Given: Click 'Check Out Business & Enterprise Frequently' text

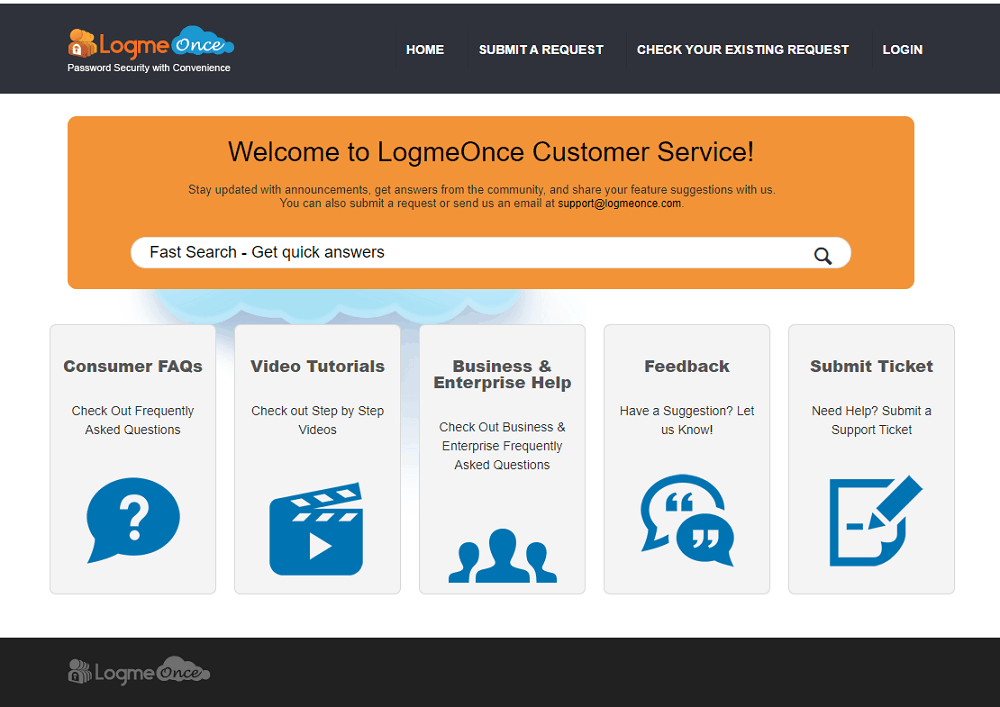Looking at the screenshot, I should [x=502, y=436].
